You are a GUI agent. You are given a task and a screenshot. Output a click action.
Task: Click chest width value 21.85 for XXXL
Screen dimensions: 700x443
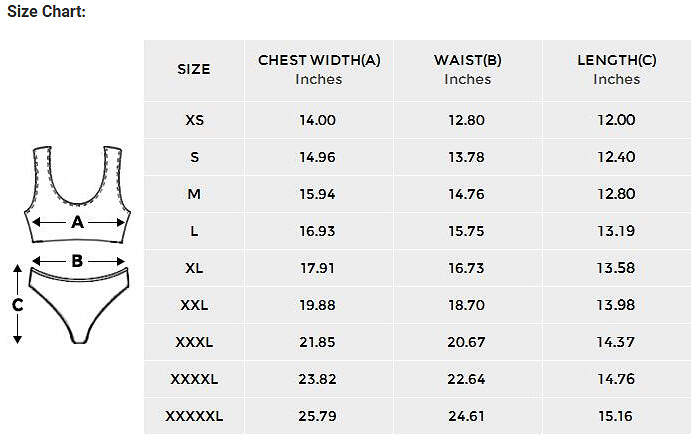click(317, 342)
